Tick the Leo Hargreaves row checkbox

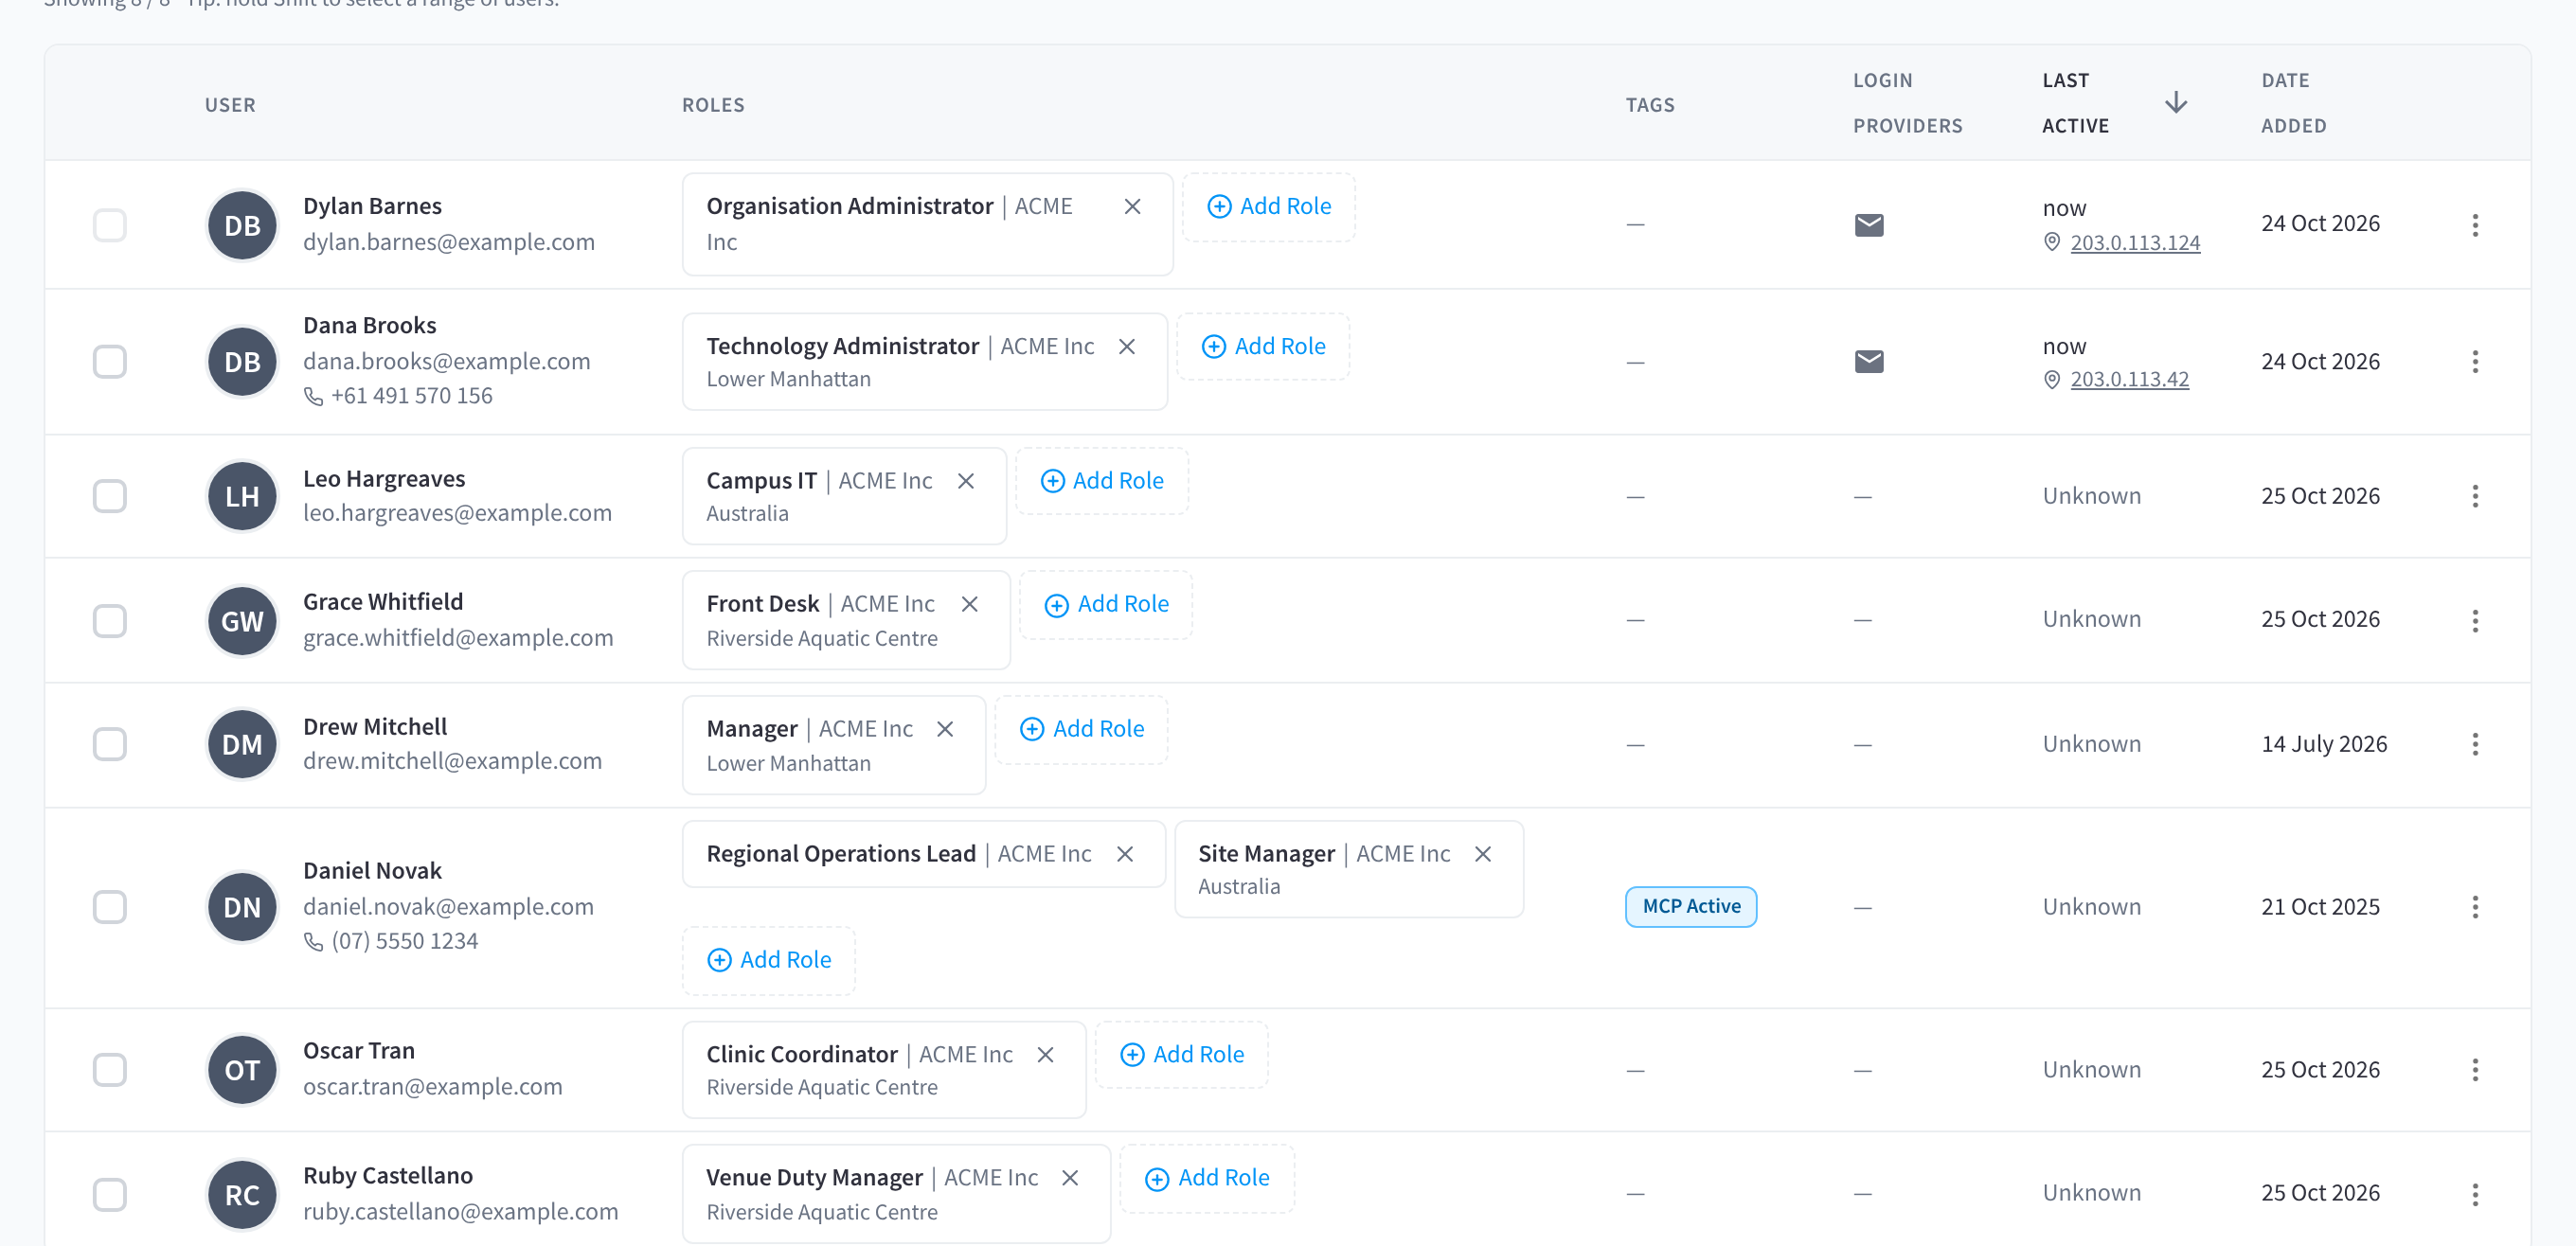pos(110,496)
